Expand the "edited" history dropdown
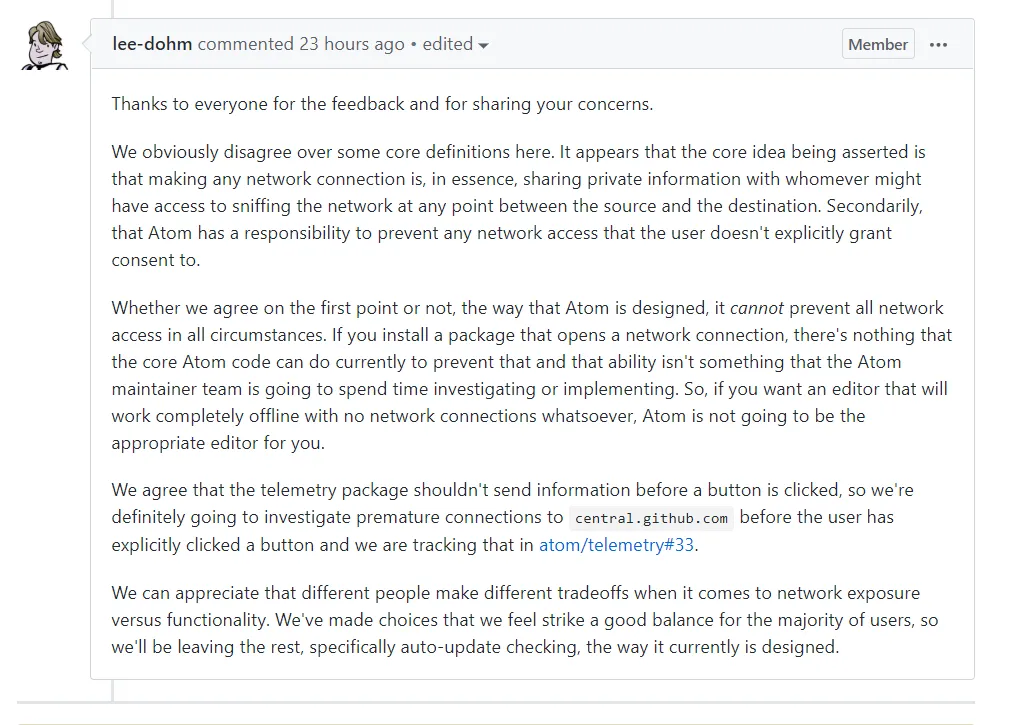The image size is (1011, 725). pyautogui.click(x=456, y=45)
